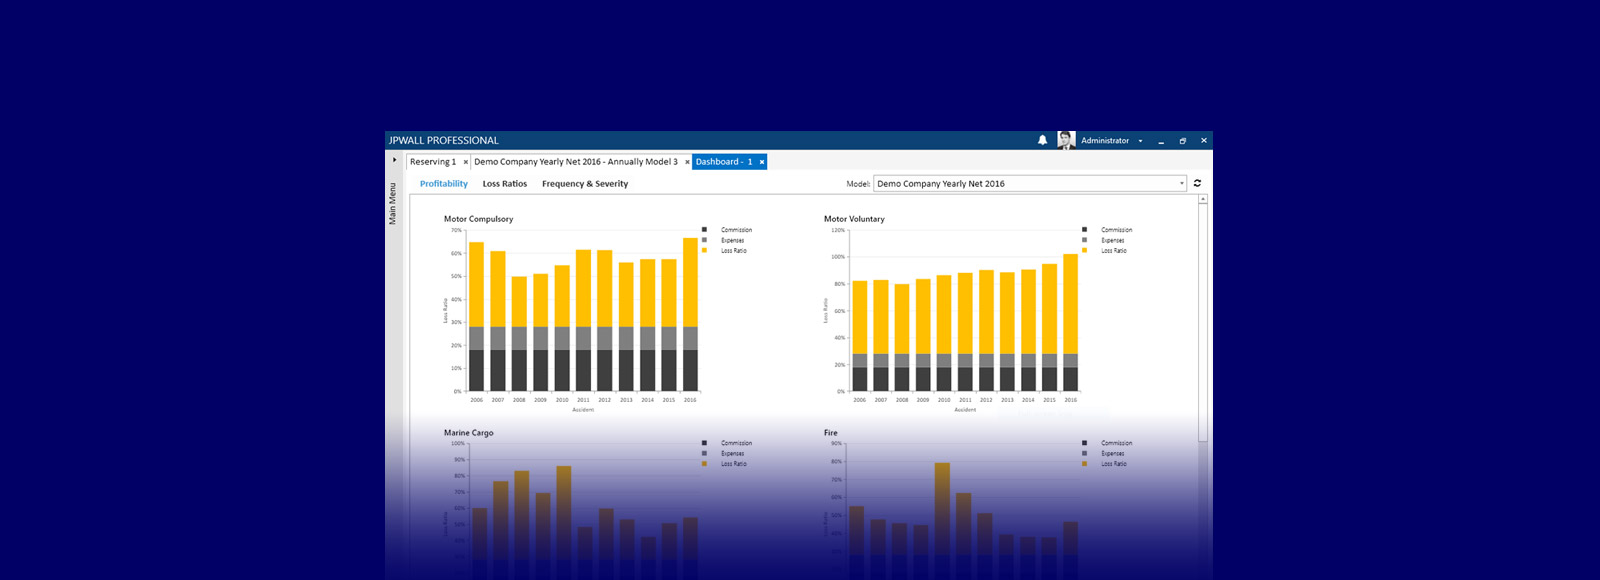The height and width of the screenshot is (580, 1600).
Task: Click Commission legend swatch in Motor Voluntary
Action: click(1085, 230)
